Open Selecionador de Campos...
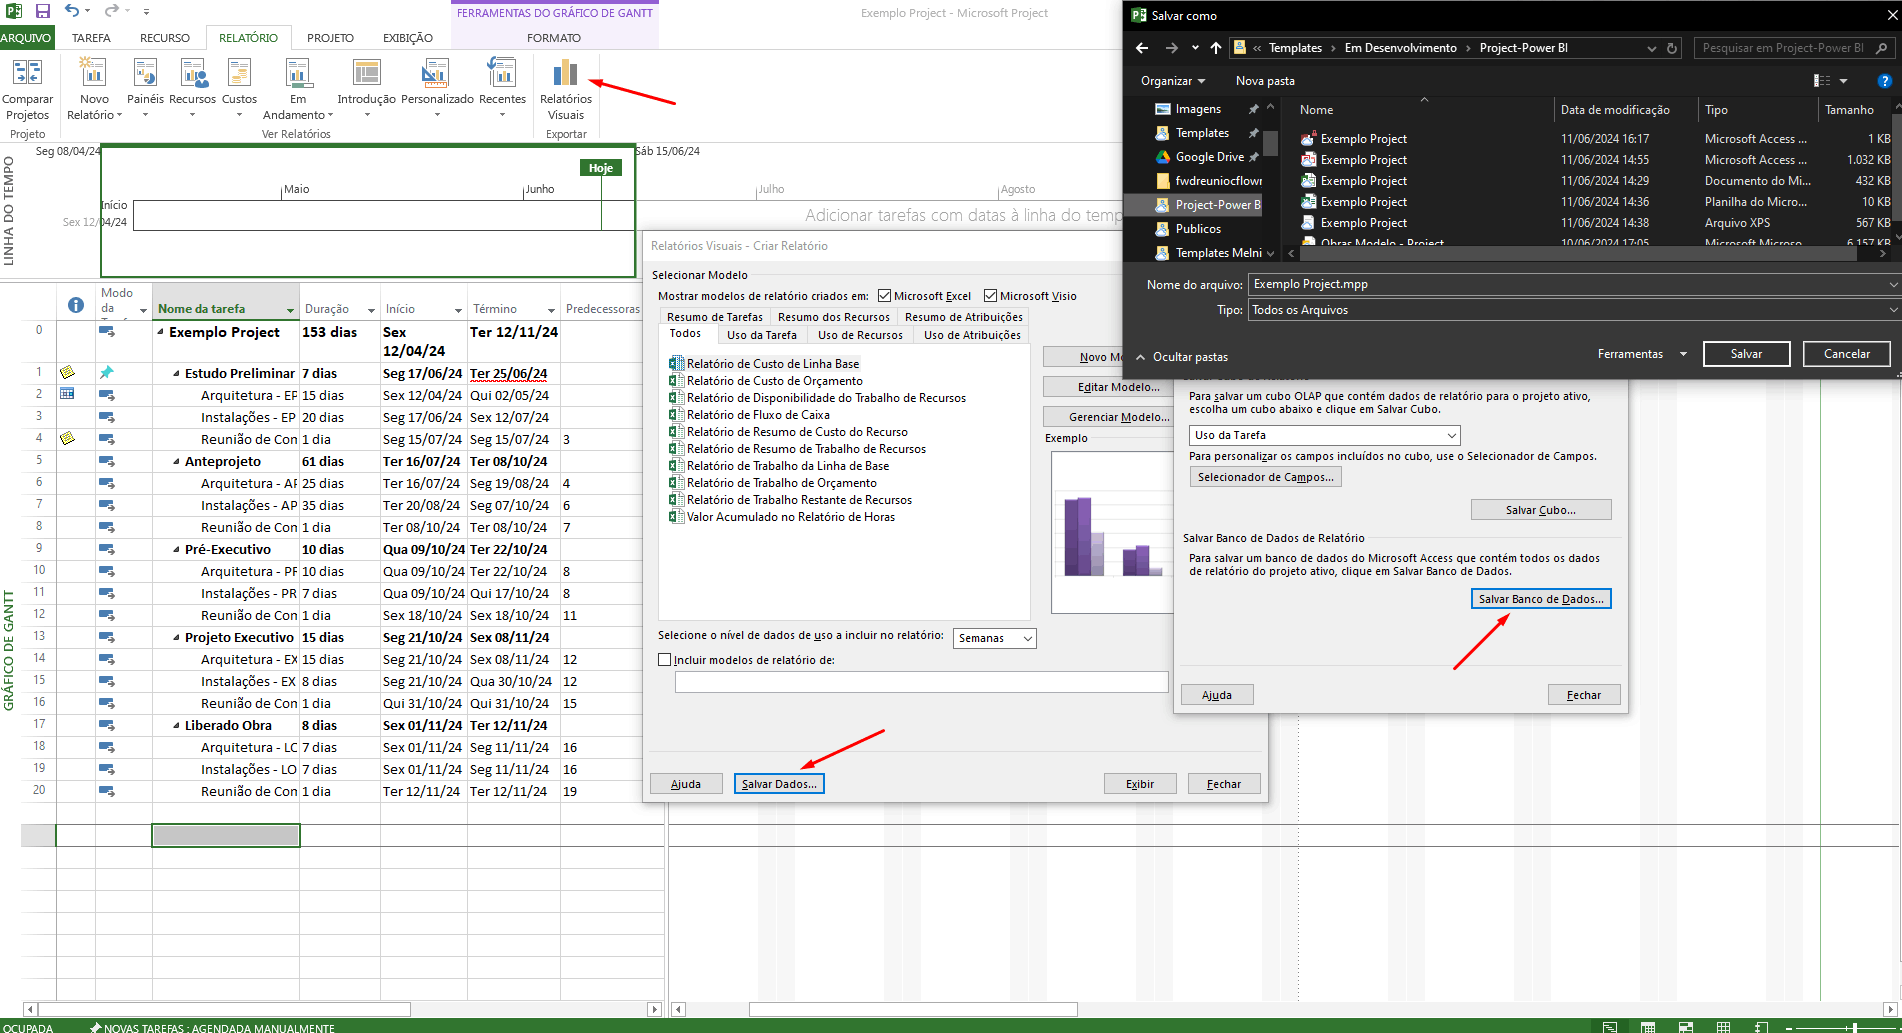The height and width of the screenshot is (1033, 1902). 1265,477
